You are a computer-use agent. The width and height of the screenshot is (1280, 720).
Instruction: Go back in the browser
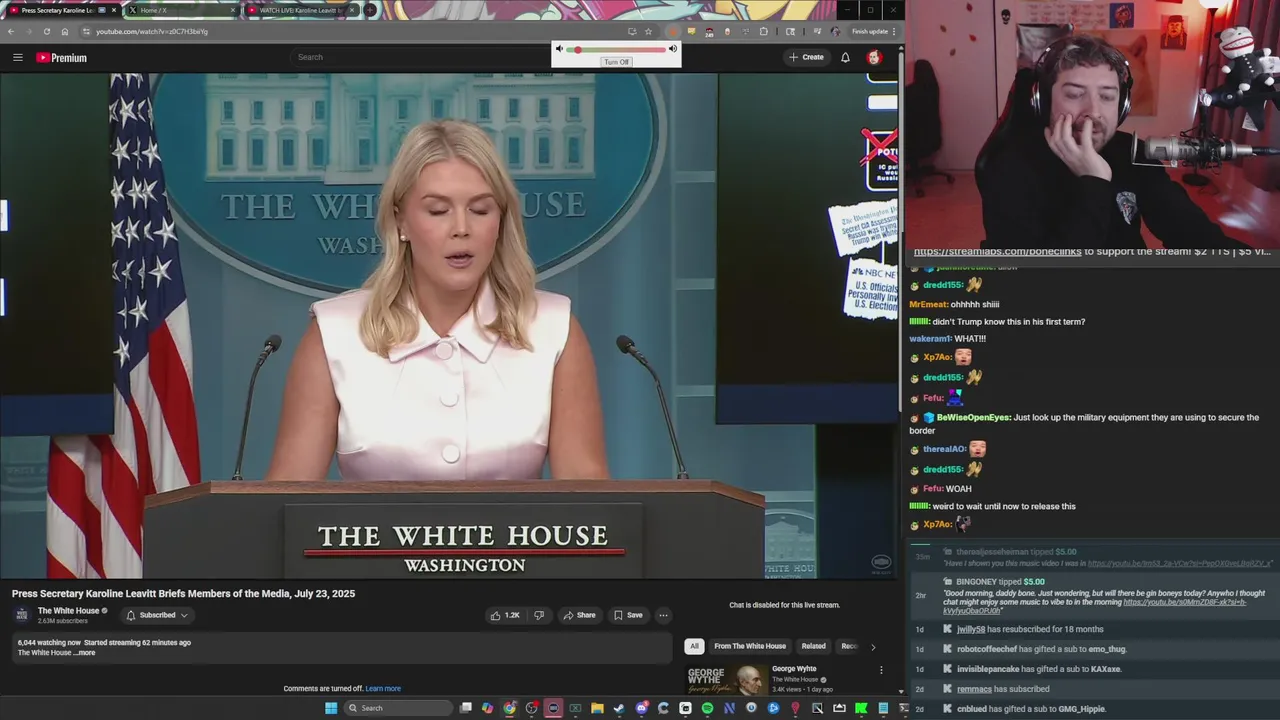(11, 31)
